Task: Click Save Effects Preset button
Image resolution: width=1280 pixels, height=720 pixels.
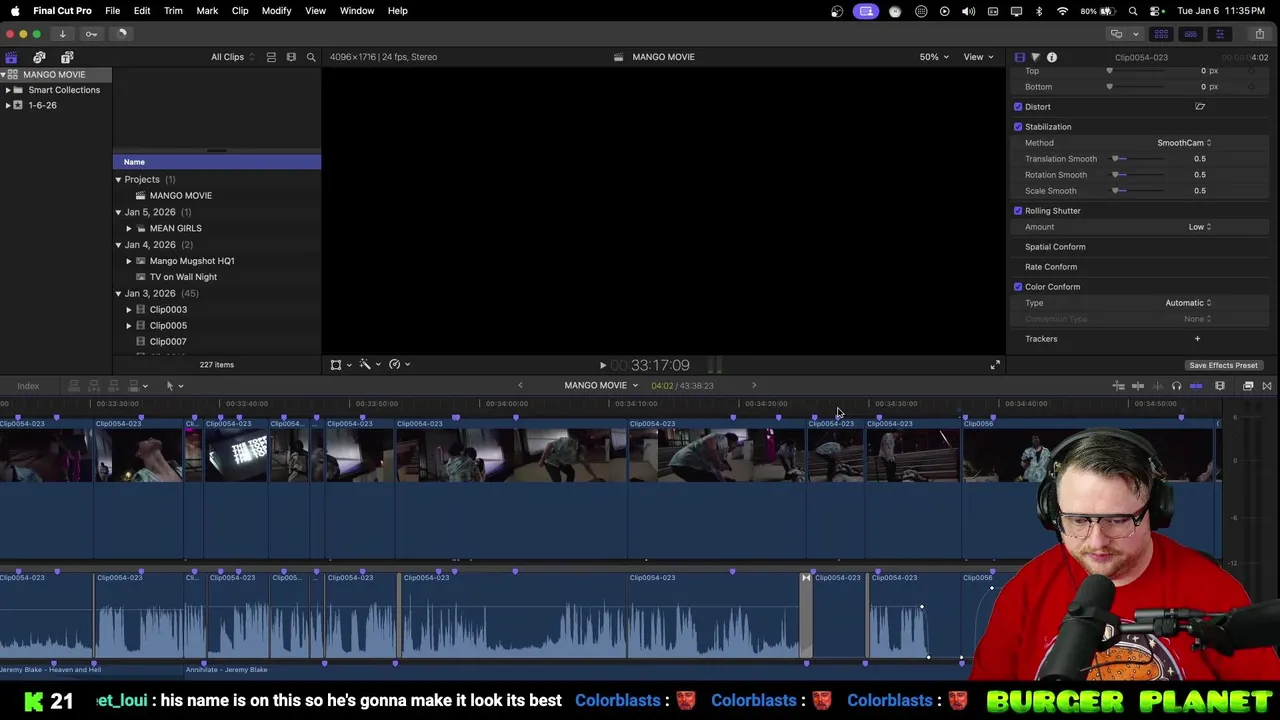Action: (x=1223, y=366)
